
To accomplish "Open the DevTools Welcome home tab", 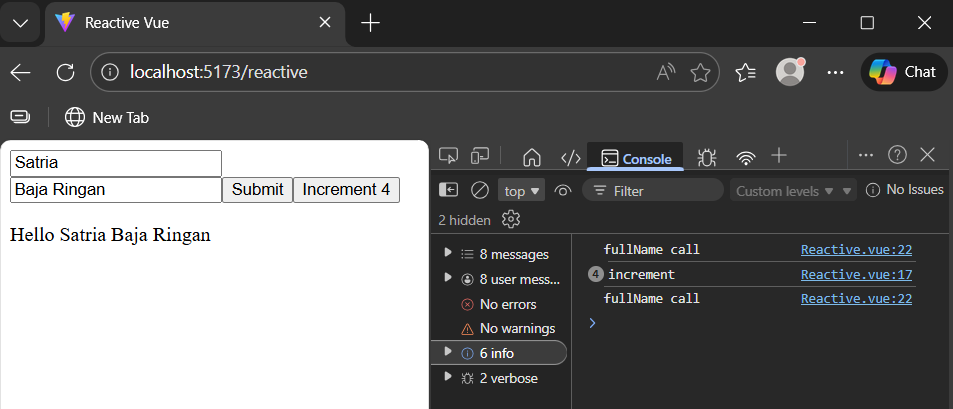I will [532, 157].
